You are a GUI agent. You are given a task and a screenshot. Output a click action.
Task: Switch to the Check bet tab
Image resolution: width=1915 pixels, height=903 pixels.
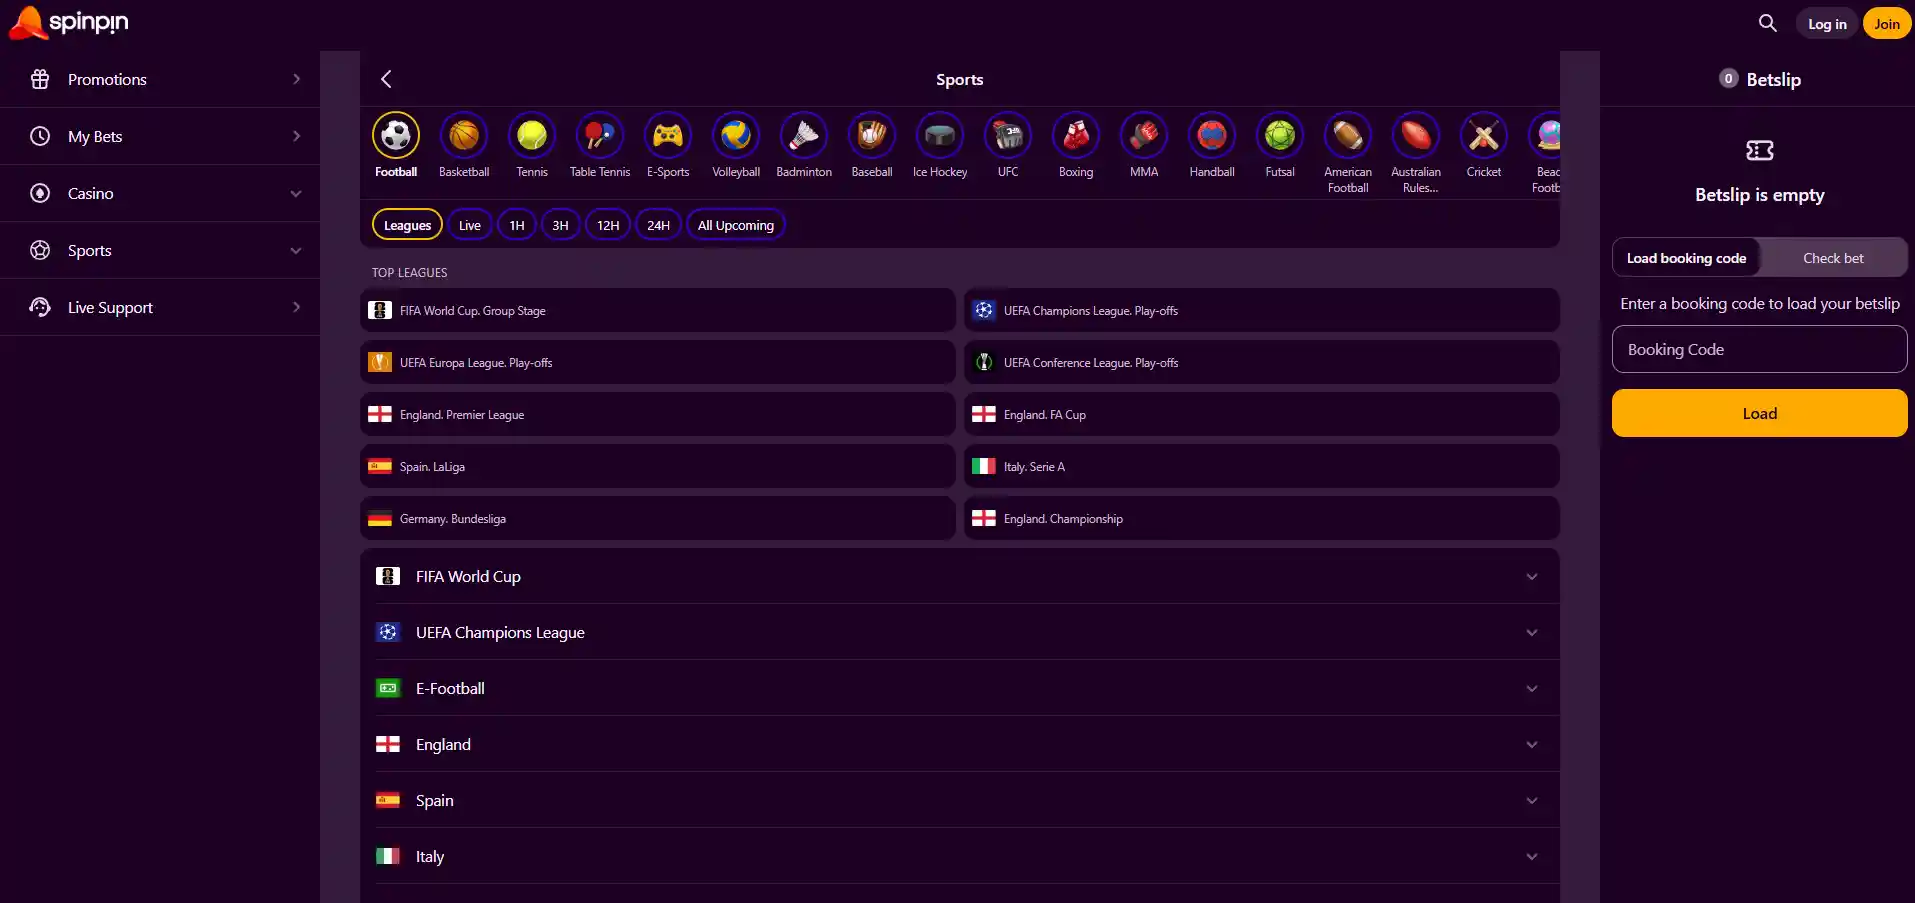click(1833, 258)
